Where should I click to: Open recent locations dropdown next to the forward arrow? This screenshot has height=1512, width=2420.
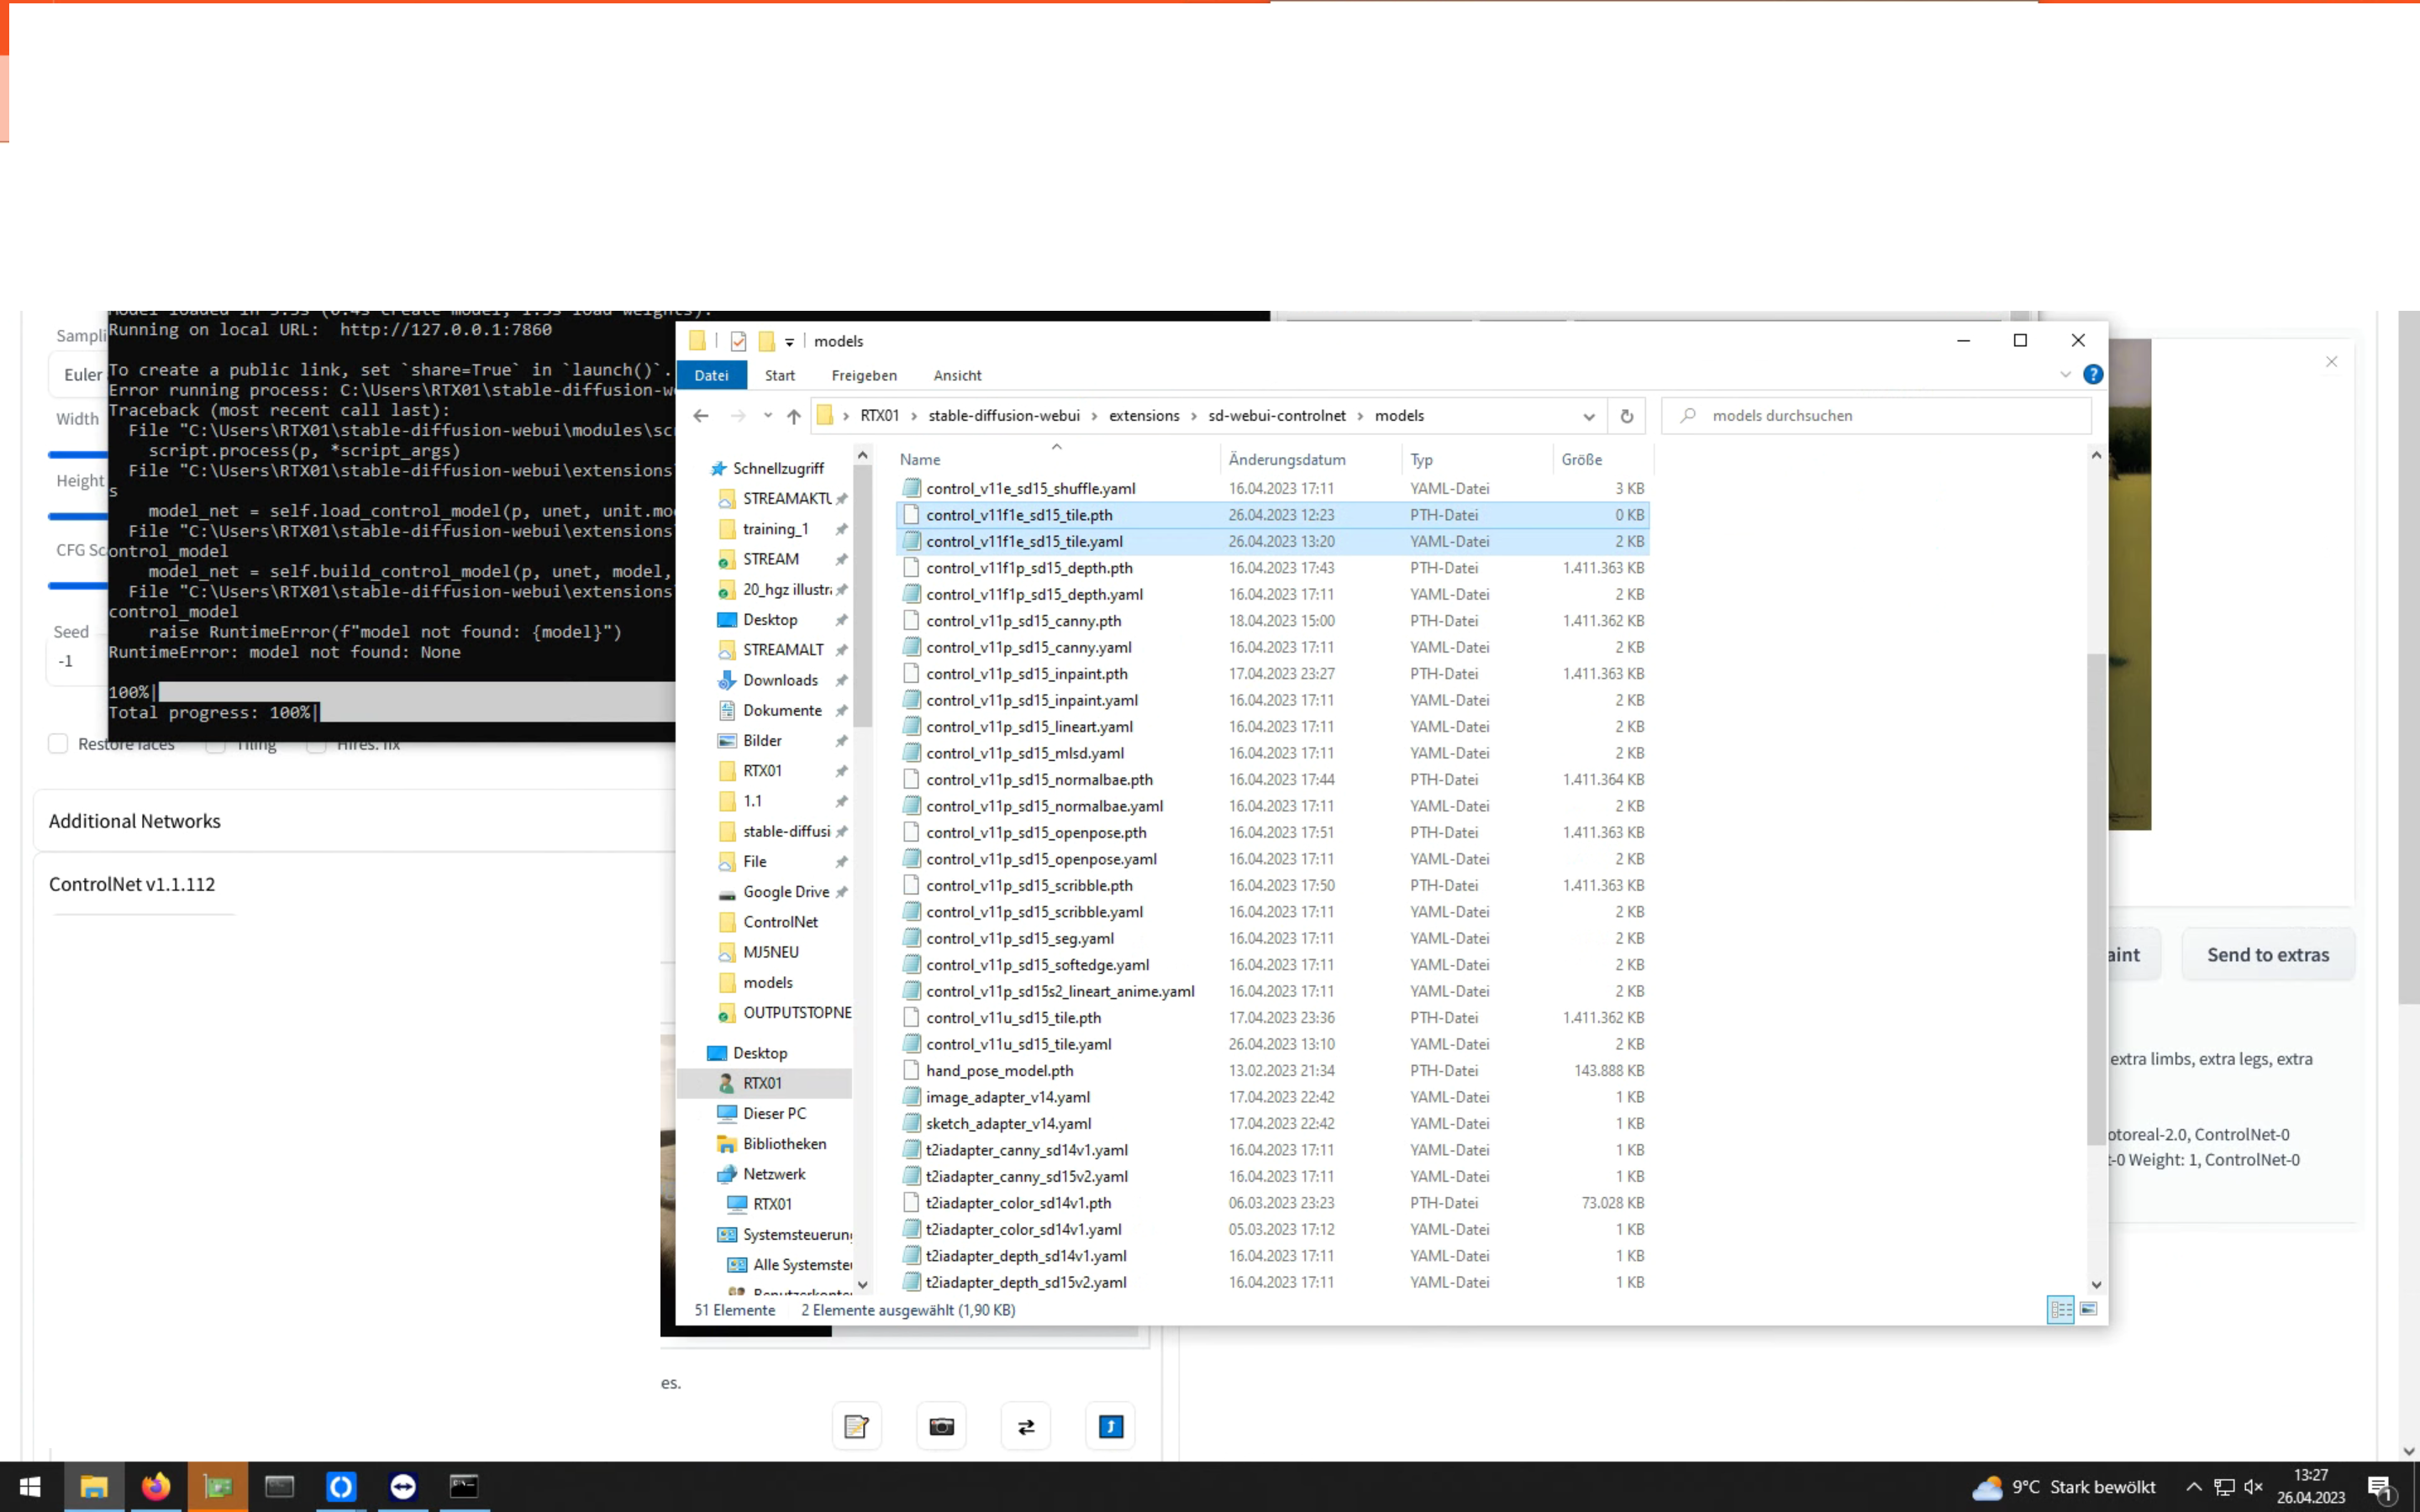(767, 416)
